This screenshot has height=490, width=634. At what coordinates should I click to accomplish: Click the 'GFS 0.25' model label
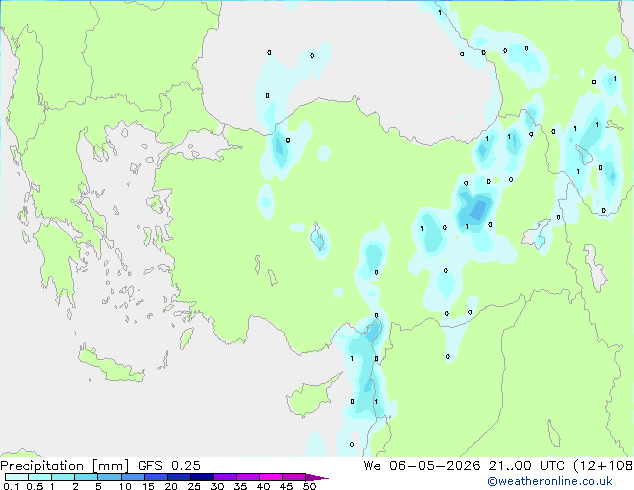click(169, 465)
